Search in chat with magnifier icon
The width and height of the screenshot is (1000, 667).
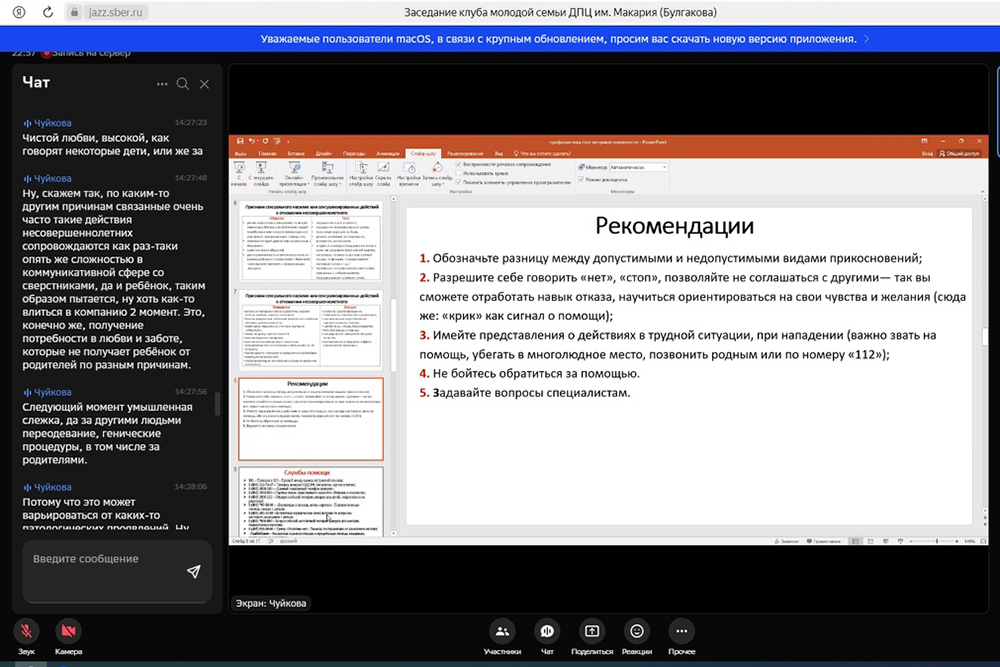click(x=183, y=84)
